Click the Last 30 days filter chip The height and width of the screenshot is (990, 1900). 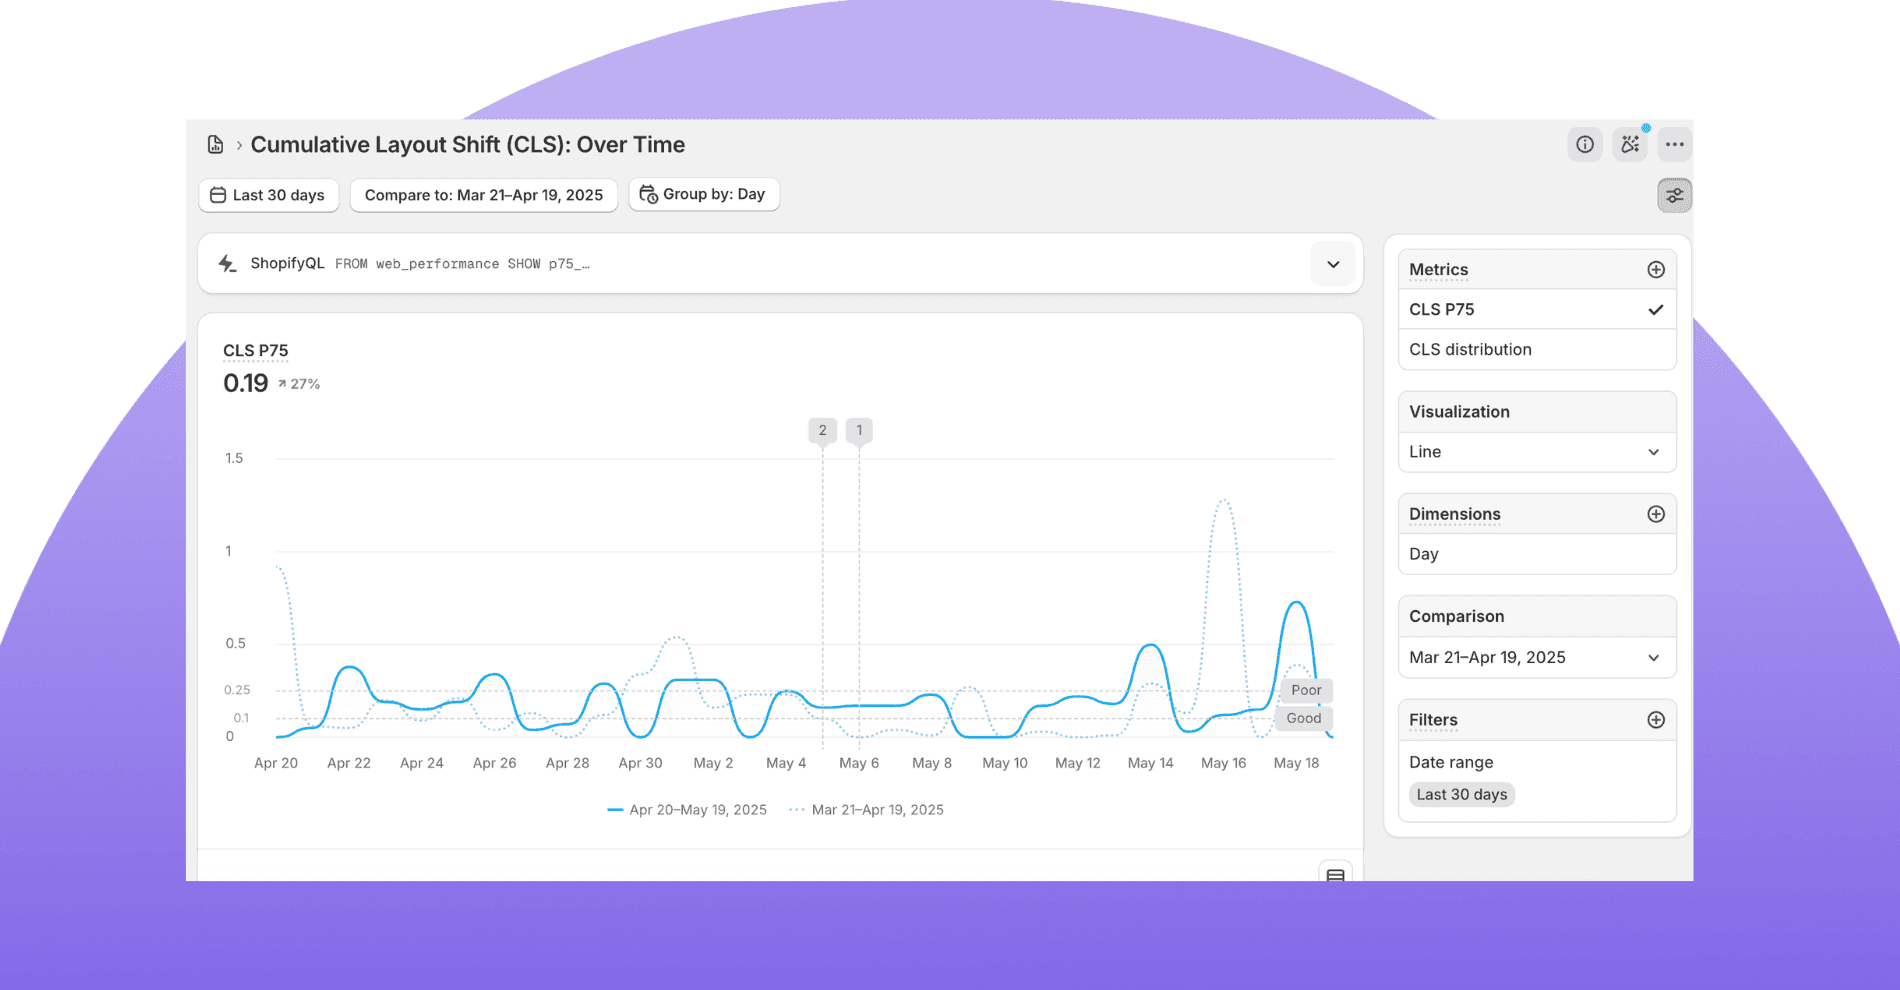pos(1462,795)
